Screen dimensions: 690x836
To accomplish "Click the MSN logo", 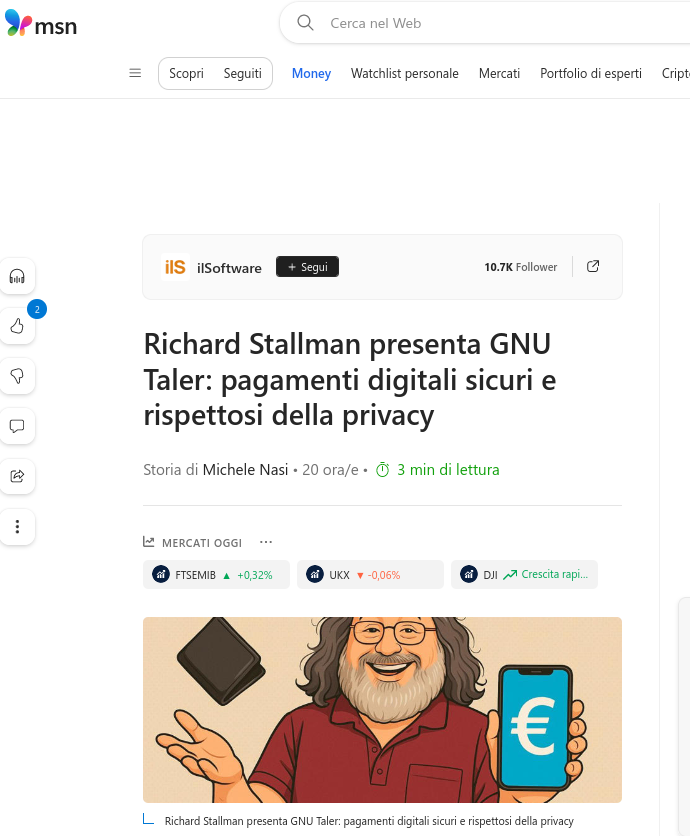I will 41,25.
